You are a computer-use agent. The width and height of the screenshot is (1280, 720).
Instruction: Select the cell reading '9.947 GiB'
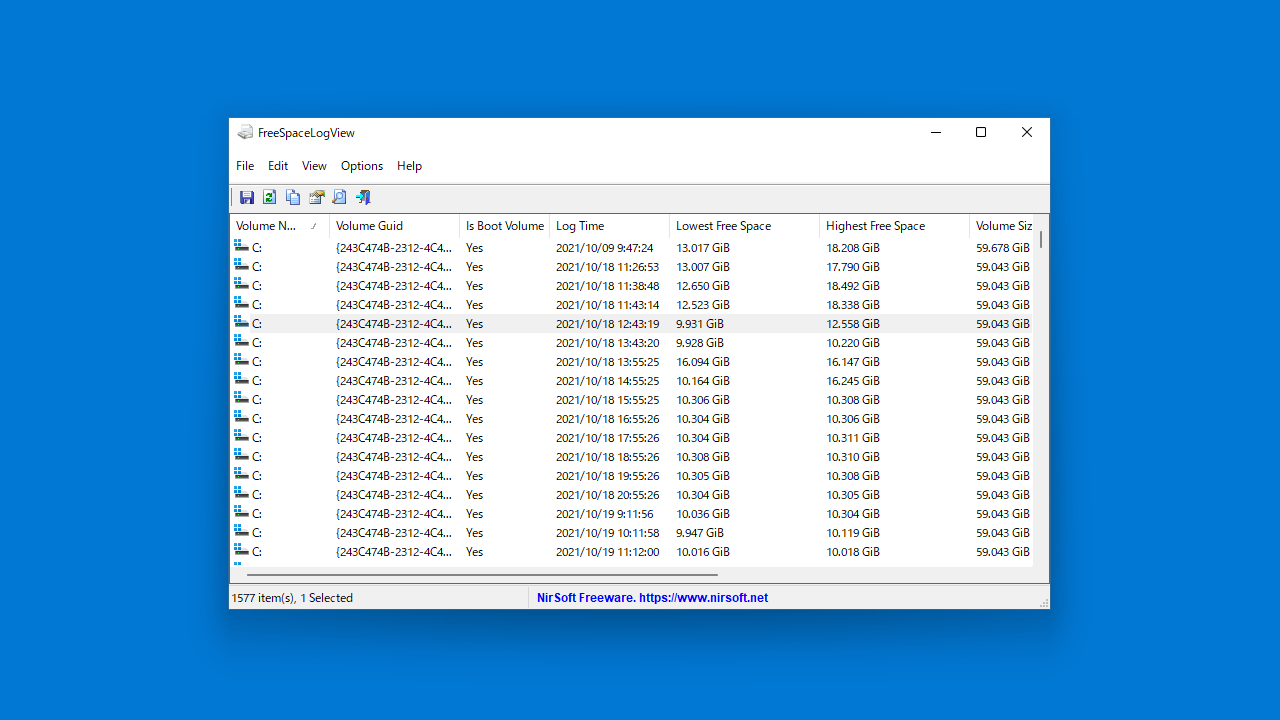point(700,533)
